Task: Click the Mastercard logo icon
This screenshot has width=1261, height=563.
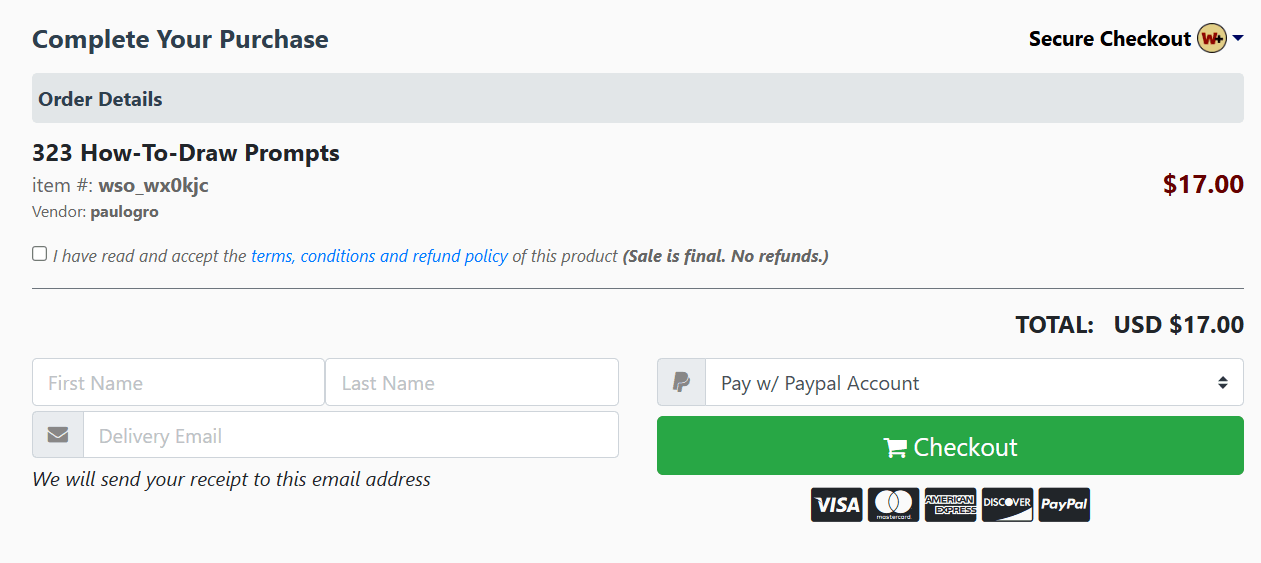Action: coord(893,505)
